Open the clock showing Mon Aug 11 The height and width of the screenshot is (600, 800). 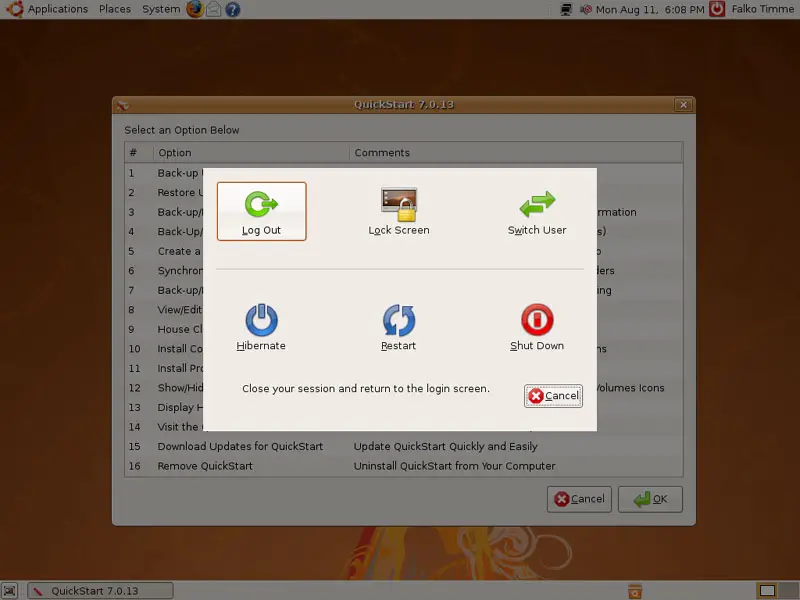pyautogui.click(x=650, y=9)
